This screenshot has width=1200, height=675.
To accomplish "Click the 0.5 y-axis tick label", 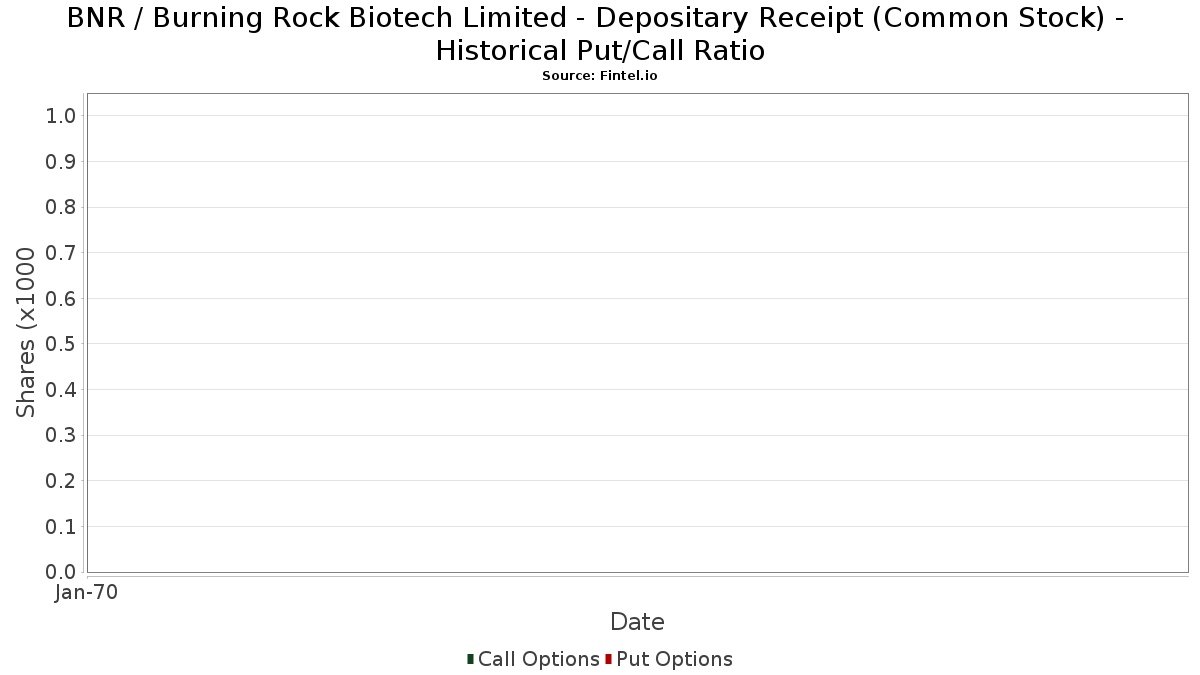I will 61,344.
